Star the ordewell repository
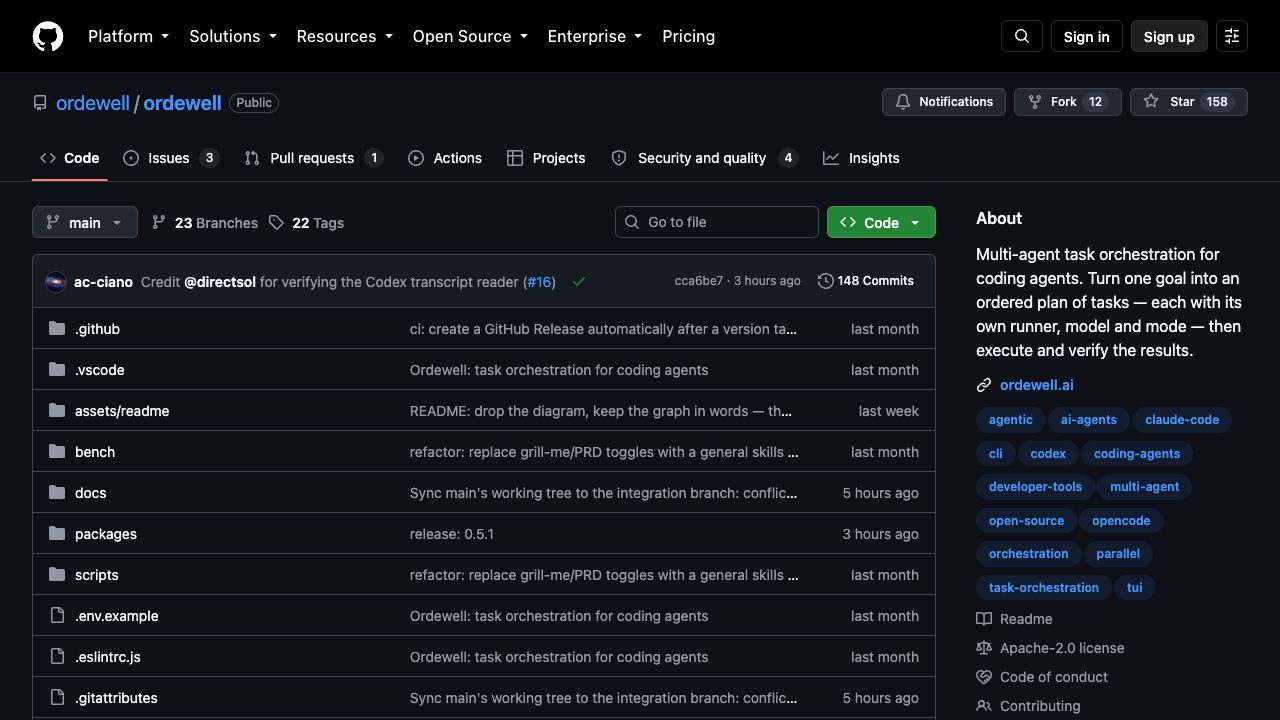The image size is (1280, 720). click(1189, 102)
